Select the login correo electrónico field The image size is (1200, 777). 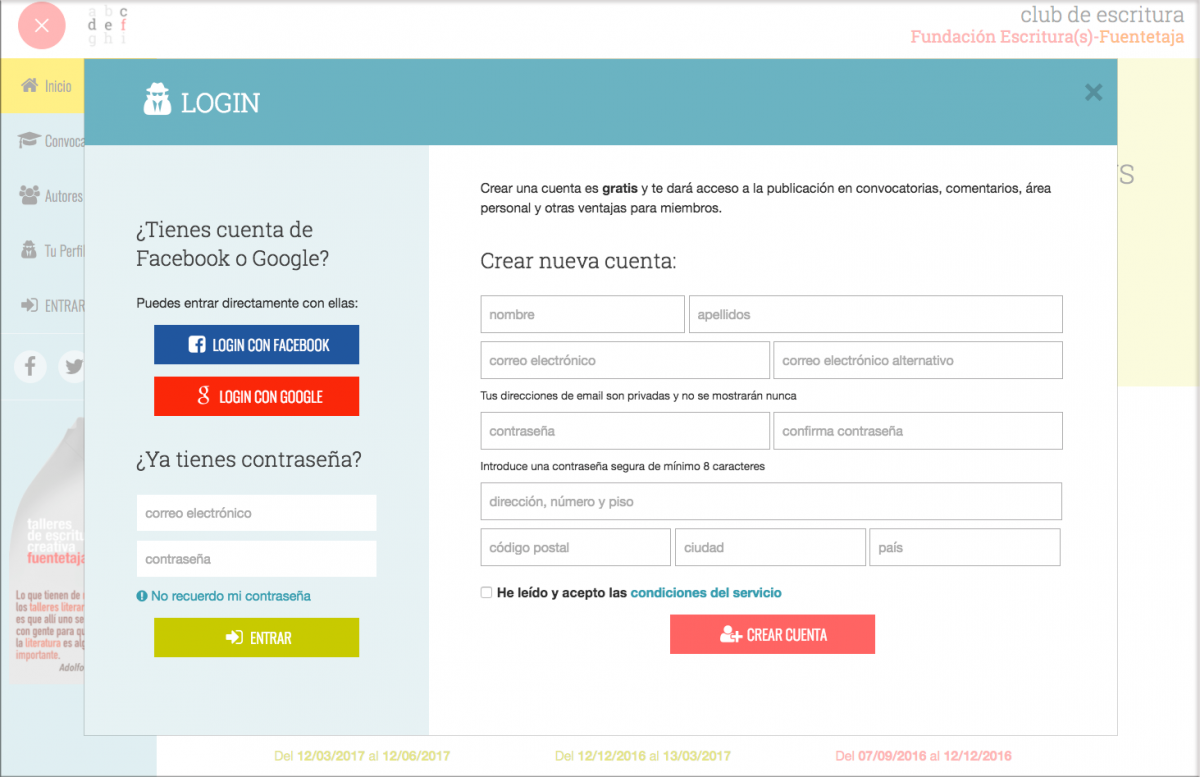[256, 513]
